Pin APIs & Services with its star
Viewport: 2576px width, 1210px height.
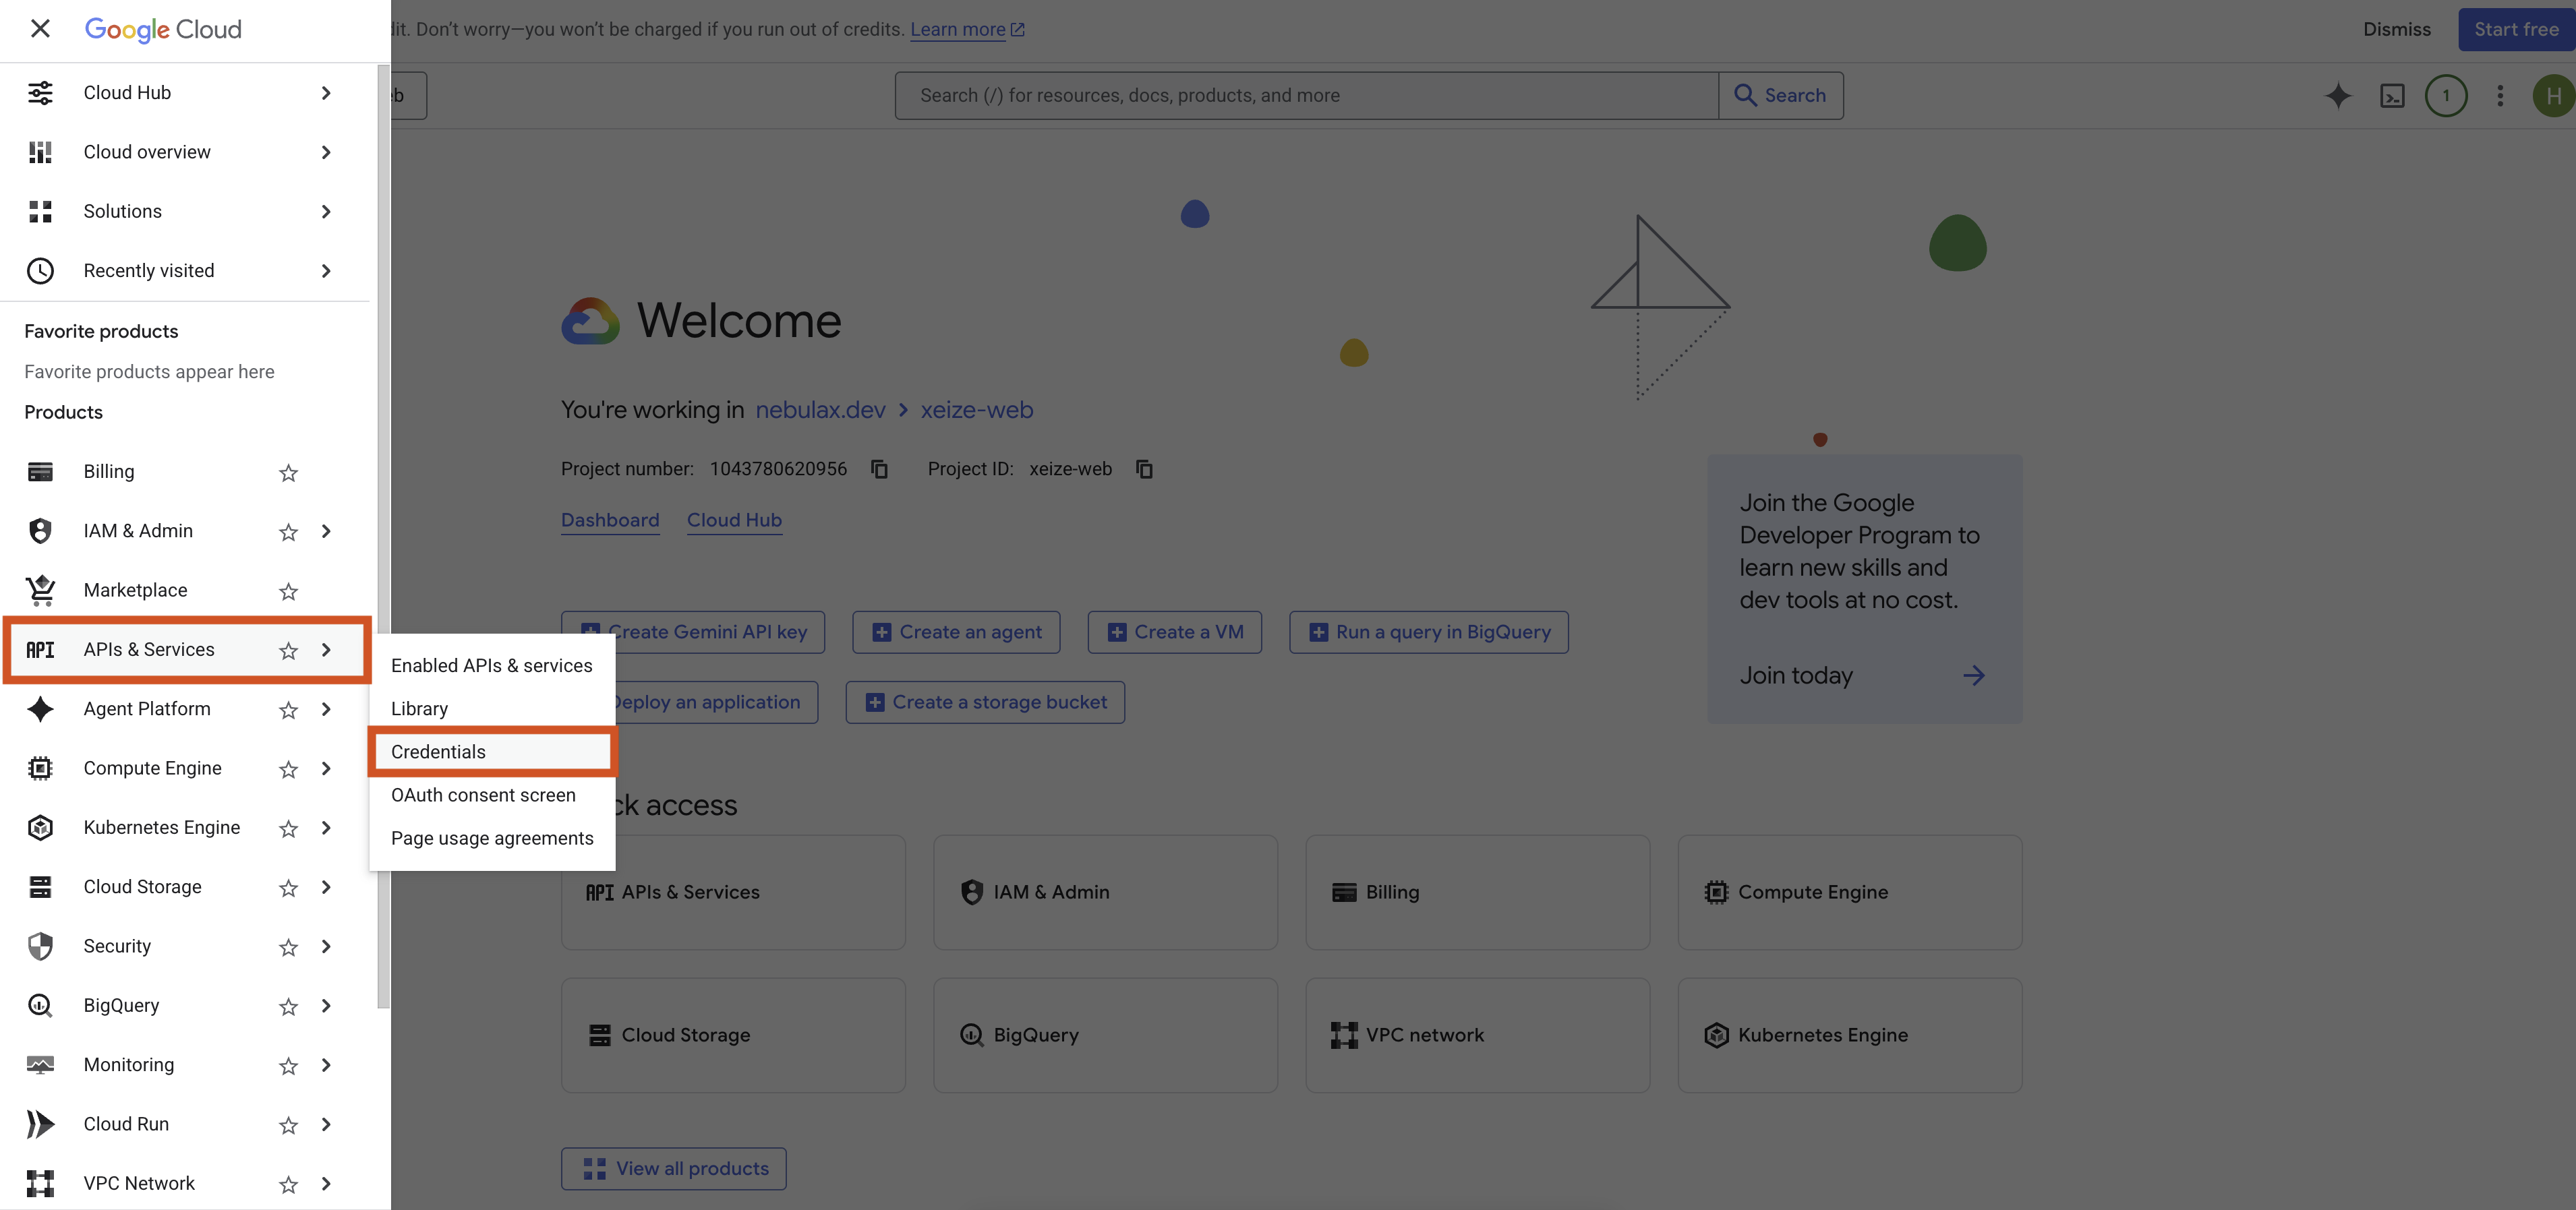288,650
